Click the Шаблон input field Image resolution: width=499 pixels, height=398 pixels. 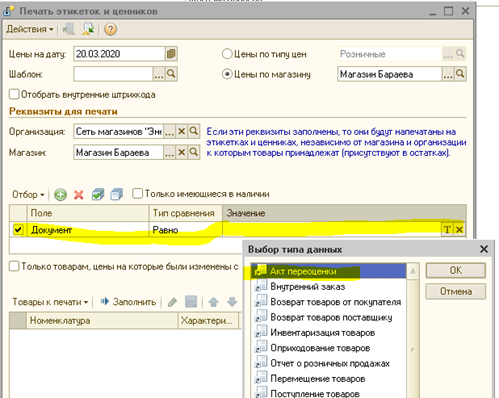(x=113, y=74)
